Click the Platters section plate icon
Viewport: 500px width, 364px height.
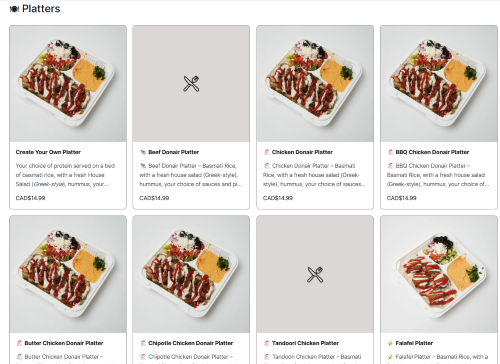pos(14,9)
